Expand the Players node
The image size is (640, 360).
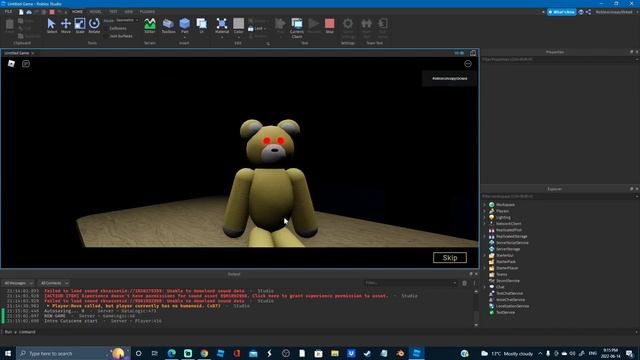point(485,211)
